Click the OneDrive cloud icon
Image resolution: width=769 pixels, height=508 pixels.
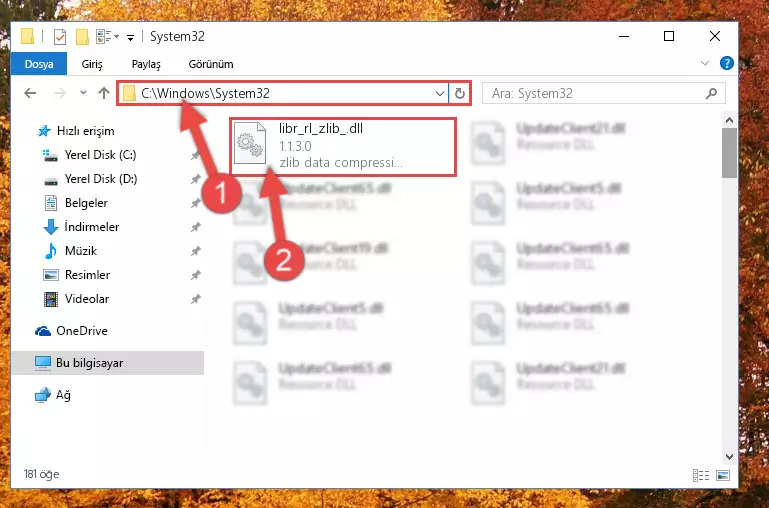pyautogui.click(x=43, y=331)
